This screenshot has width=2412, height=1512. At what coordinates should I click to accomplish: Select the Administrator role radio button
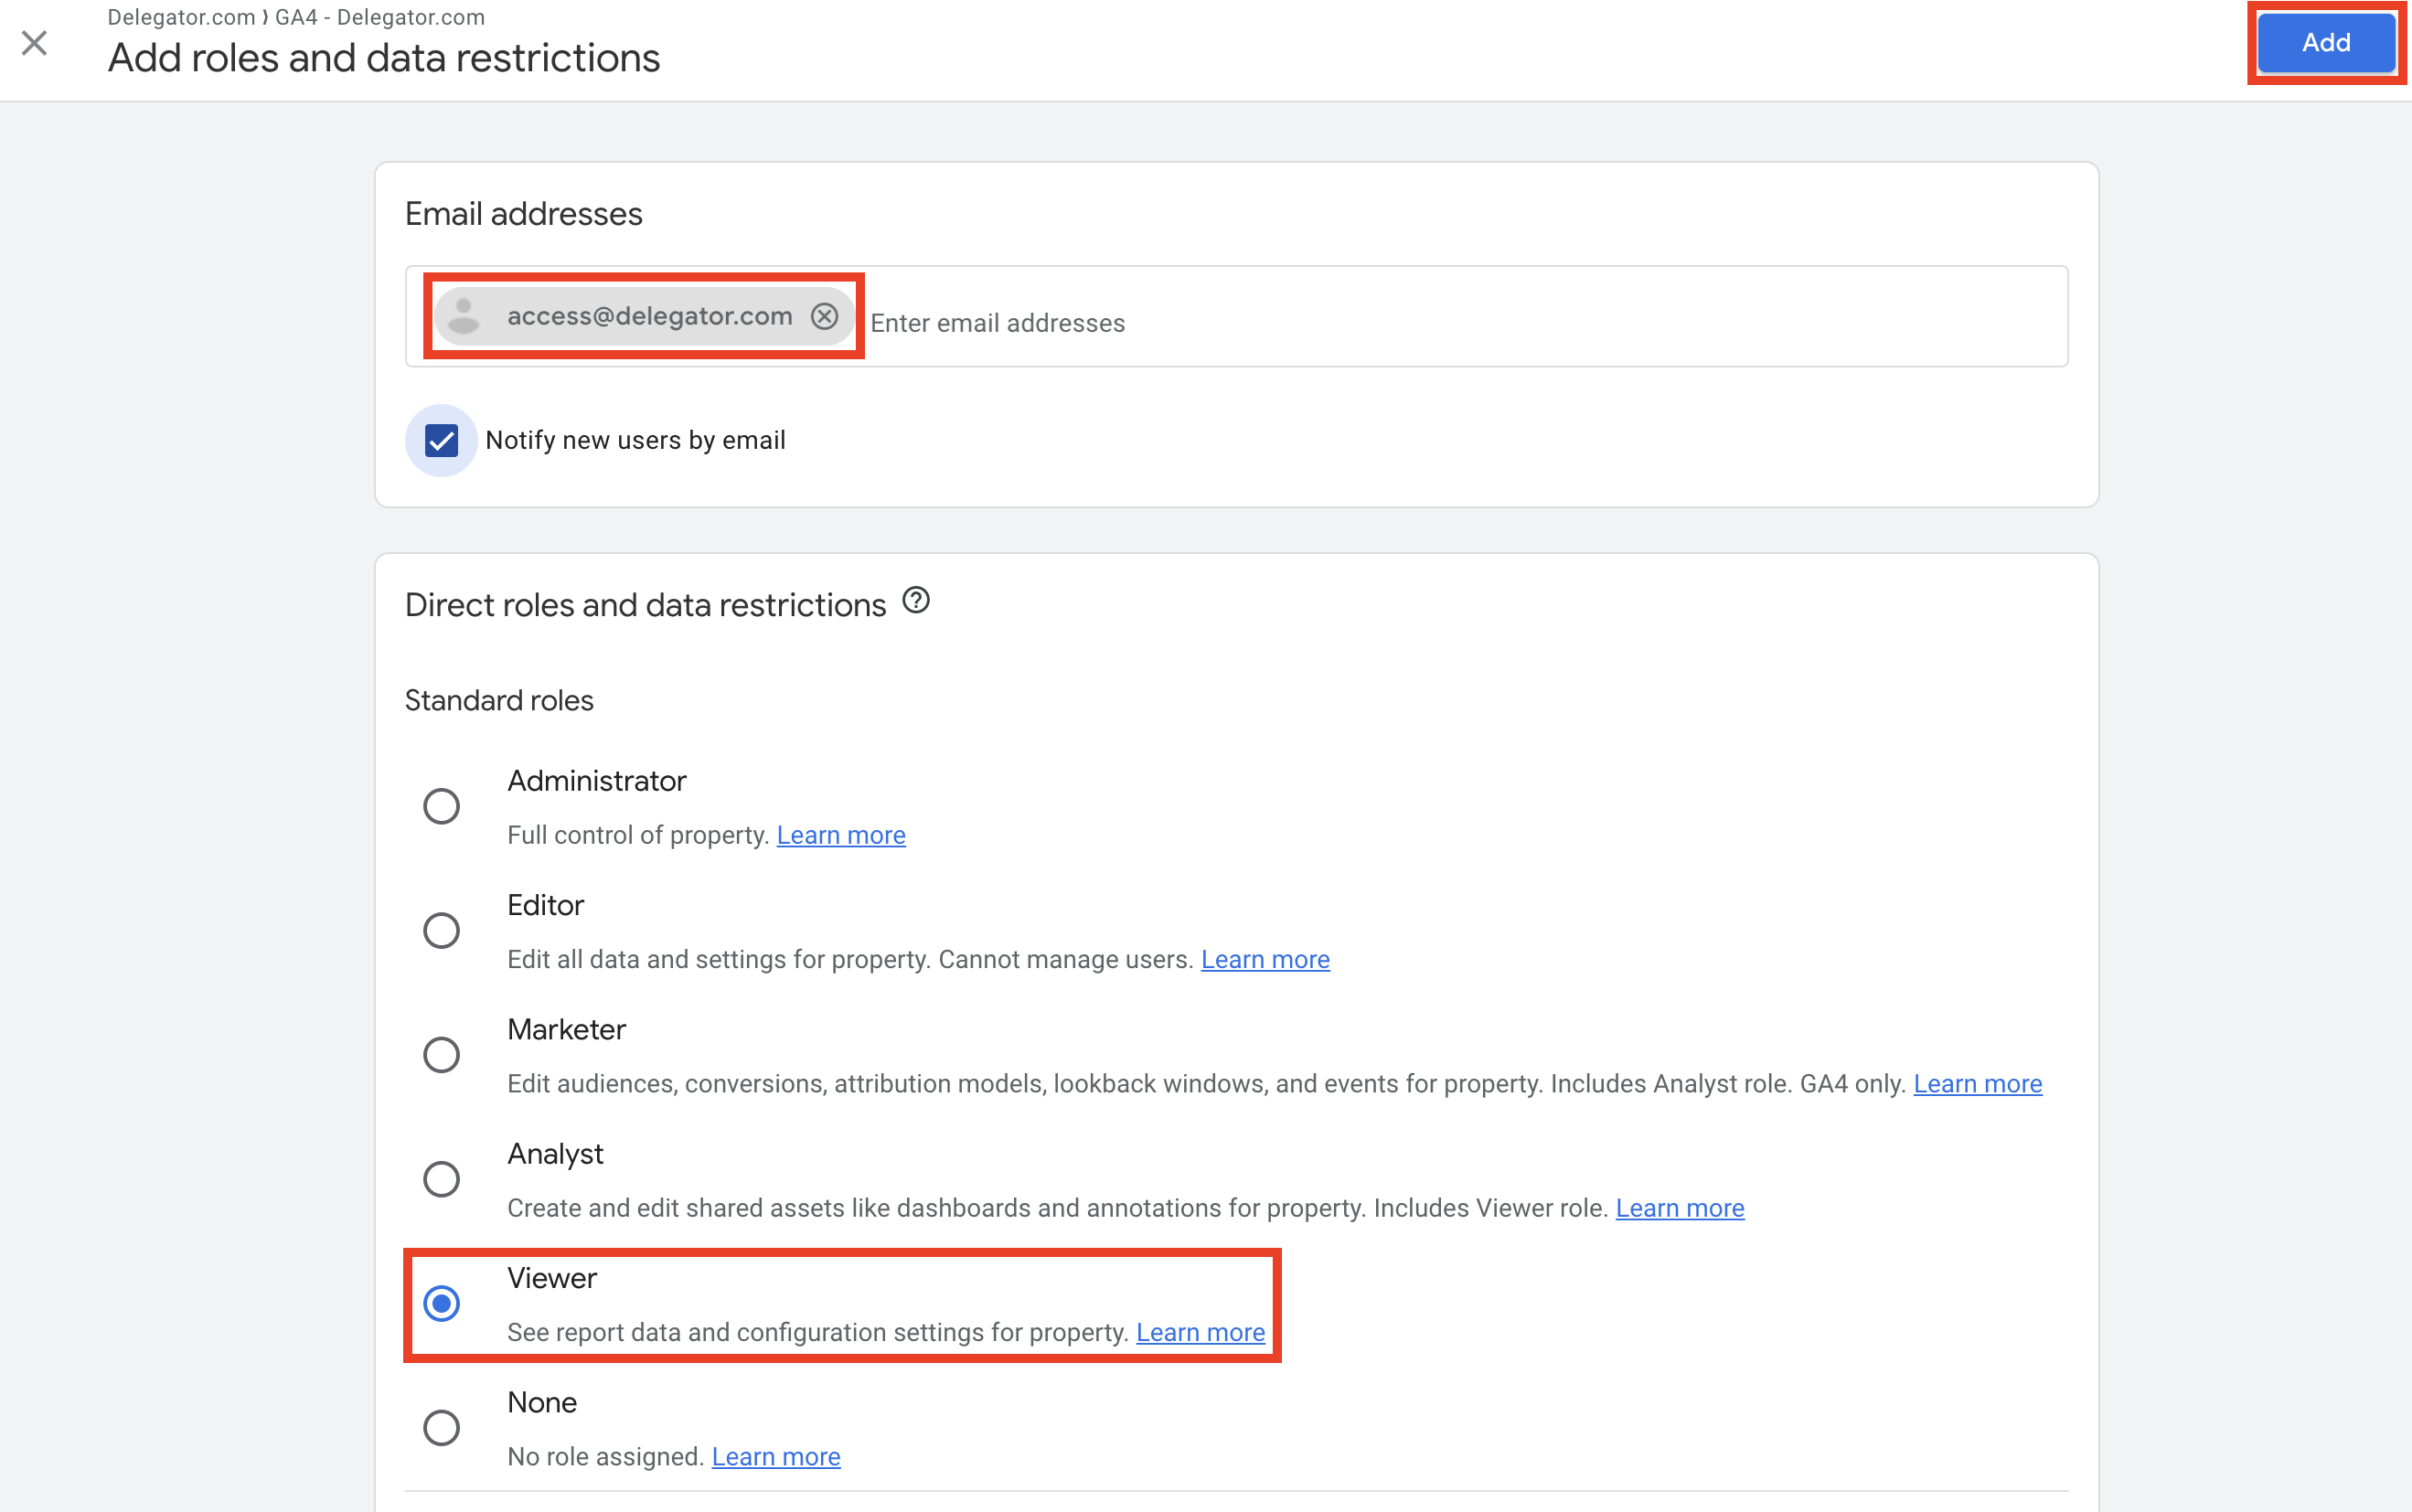[x=441, y=806]
